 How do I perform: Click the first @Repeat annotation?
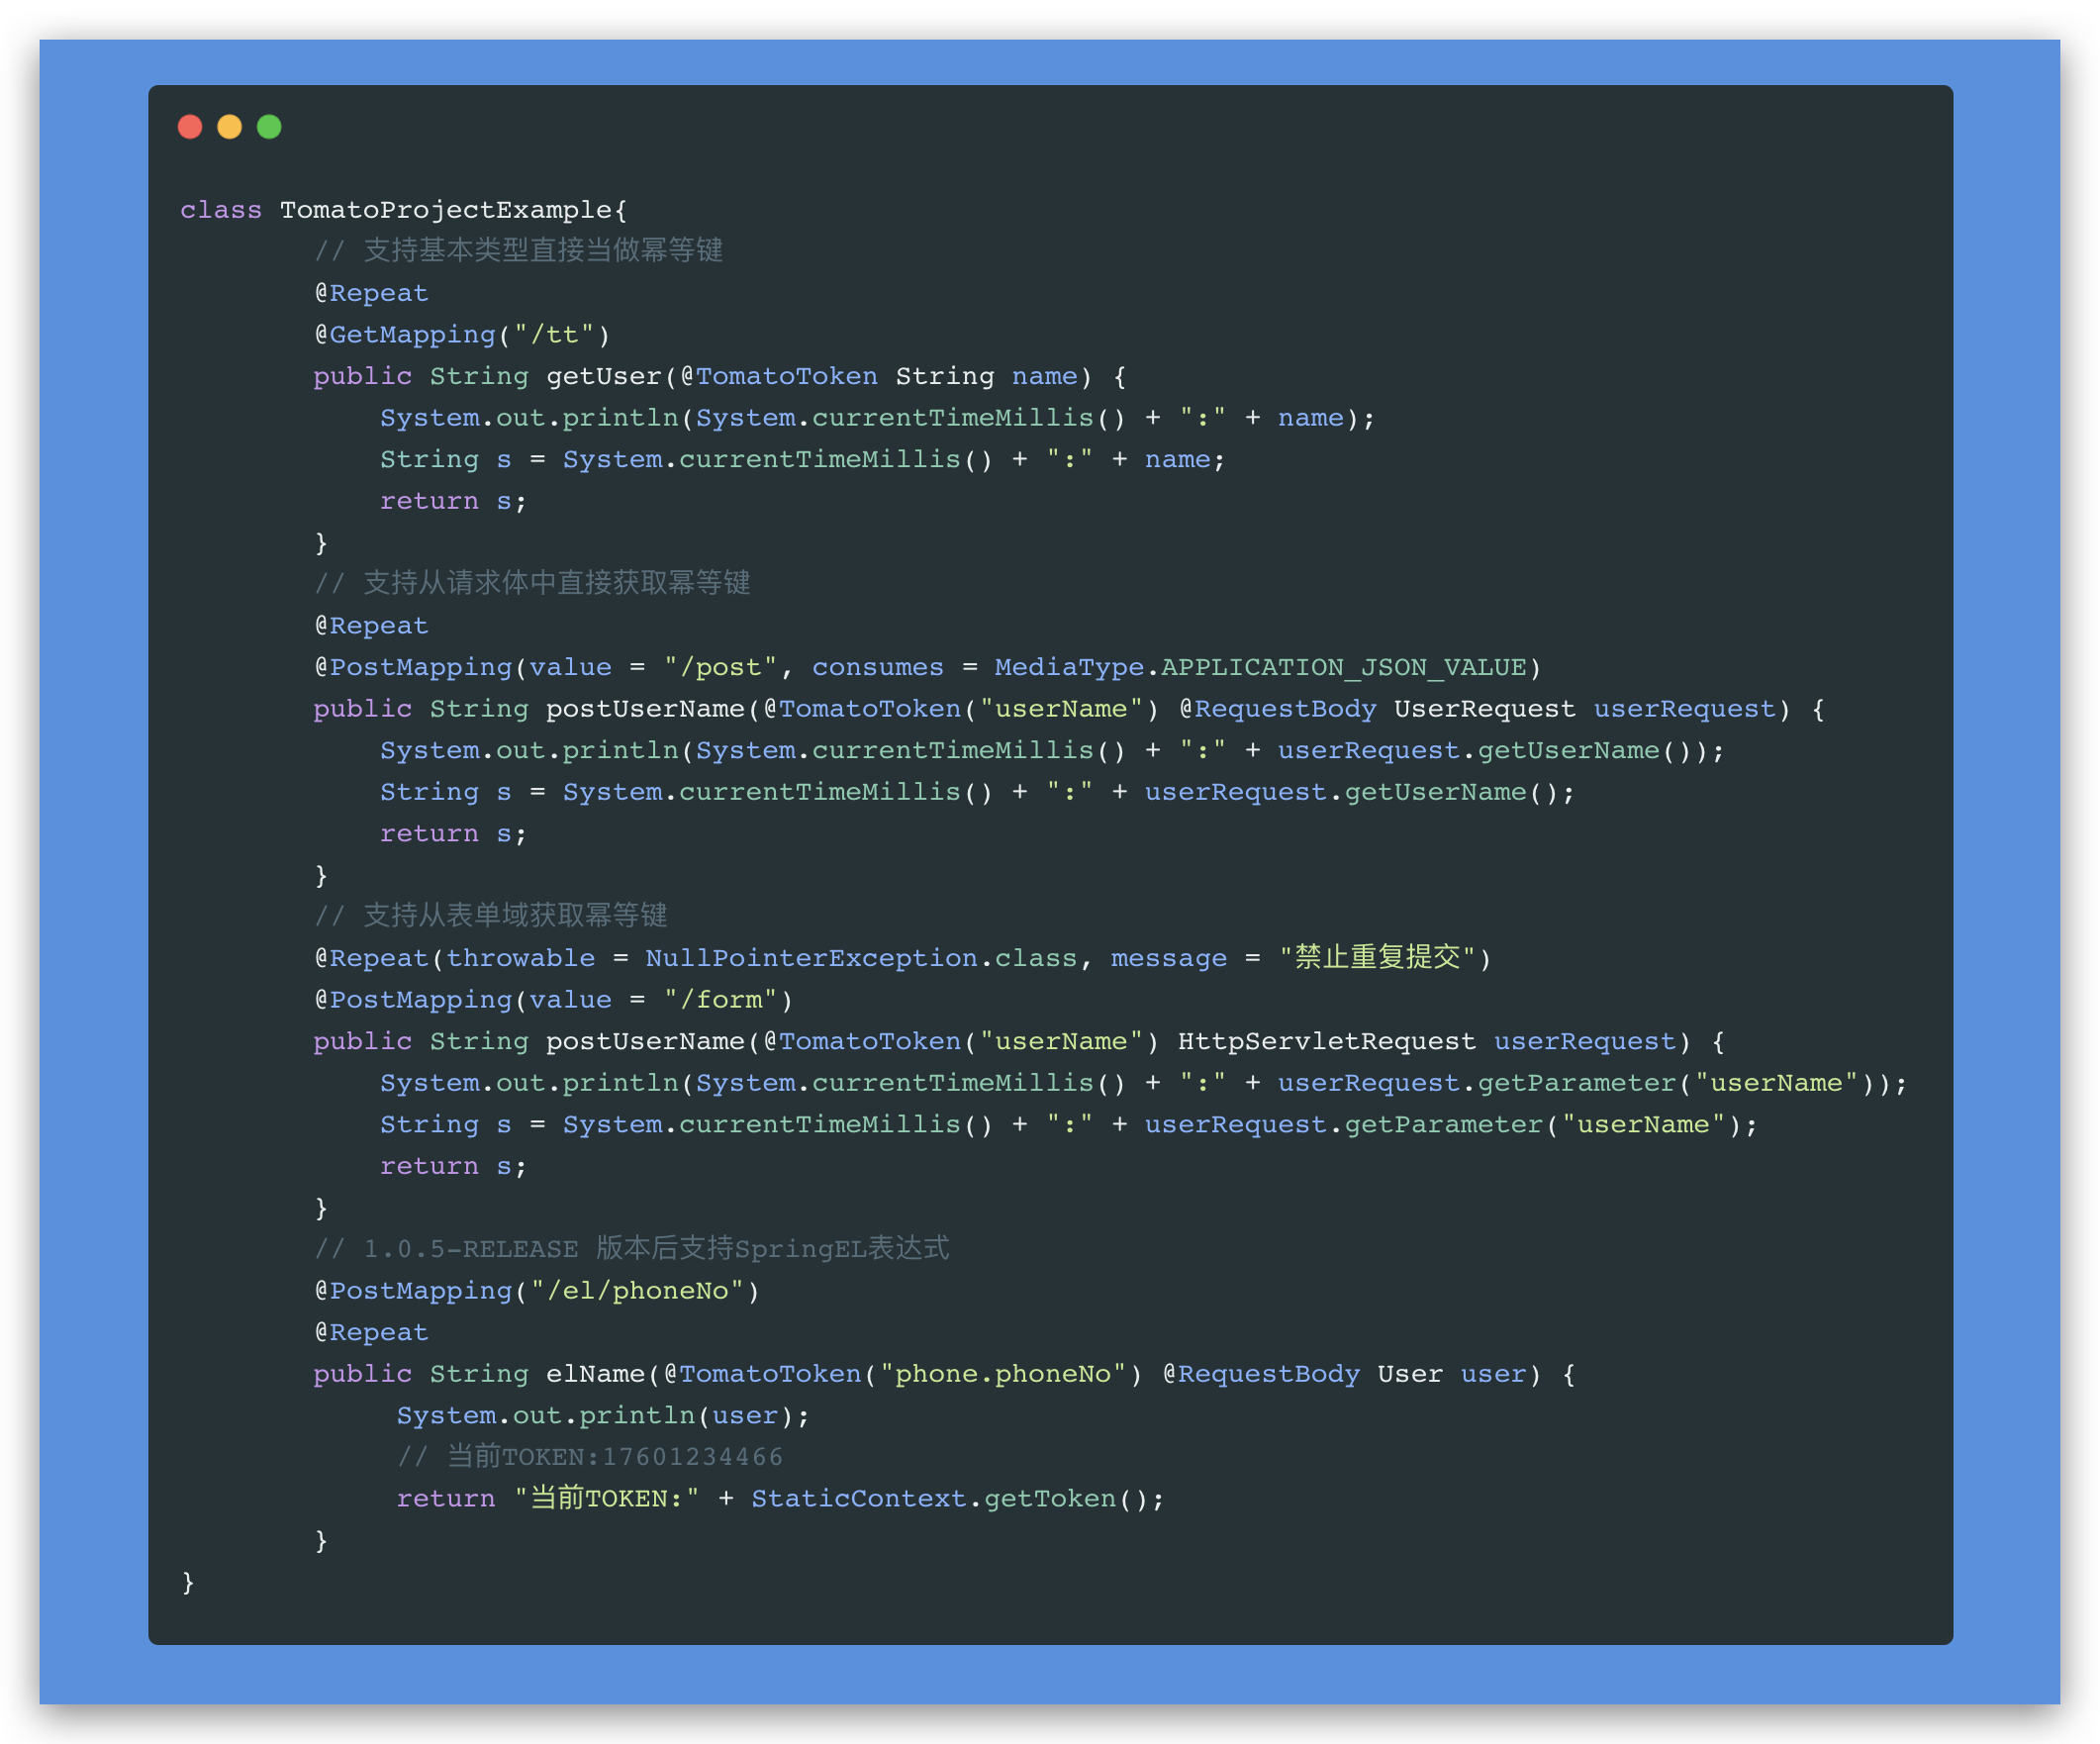tap(372, 294)
